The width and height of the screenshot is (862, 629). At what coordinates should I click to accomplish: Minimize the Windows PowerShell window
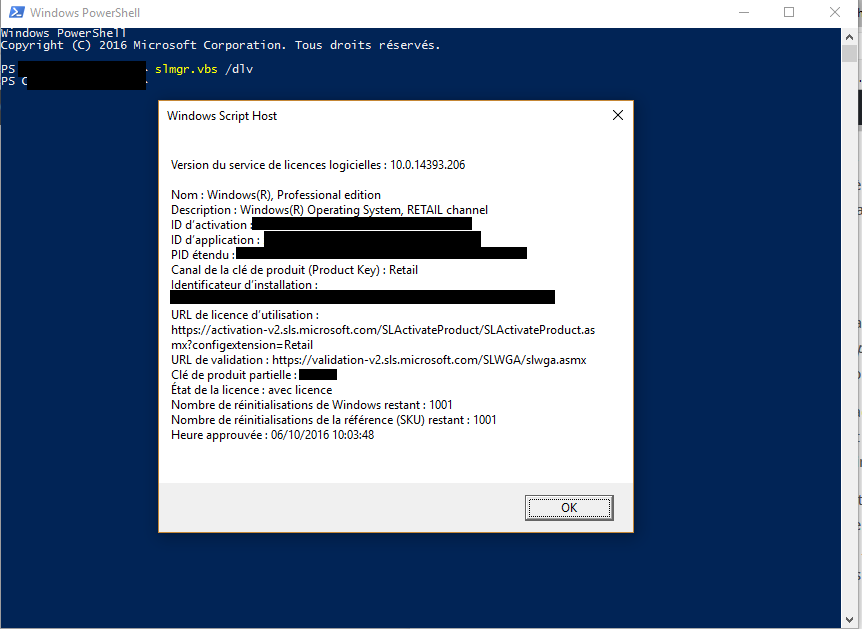pyautogui.click(x=744, y=12)
